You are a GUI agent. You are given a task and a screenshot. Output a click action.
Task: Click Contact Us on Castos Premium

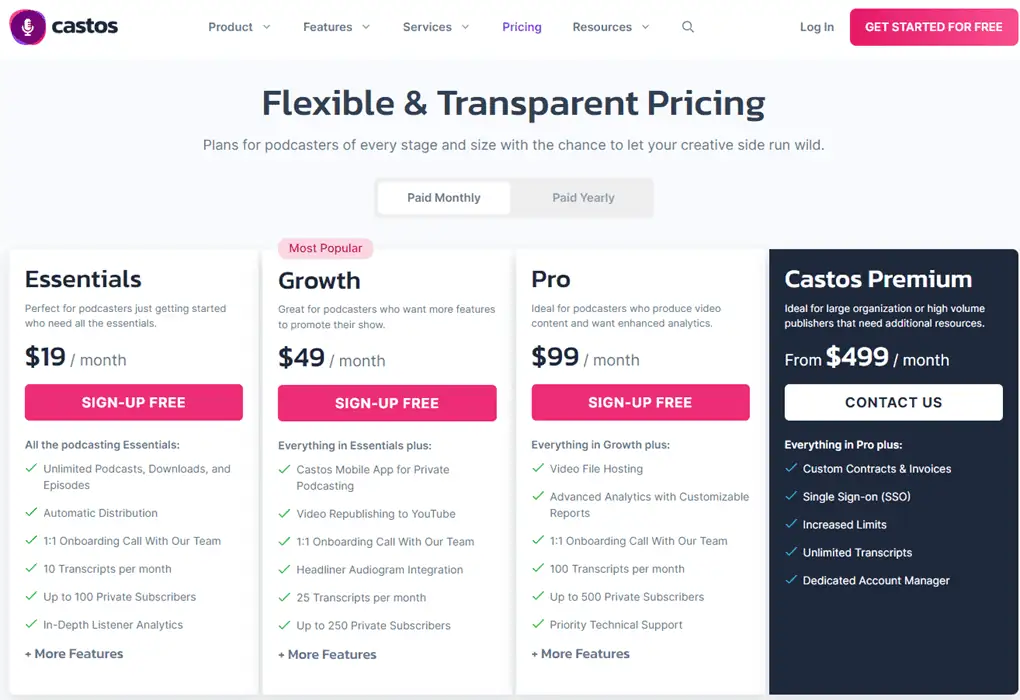[x=893, y=402]
